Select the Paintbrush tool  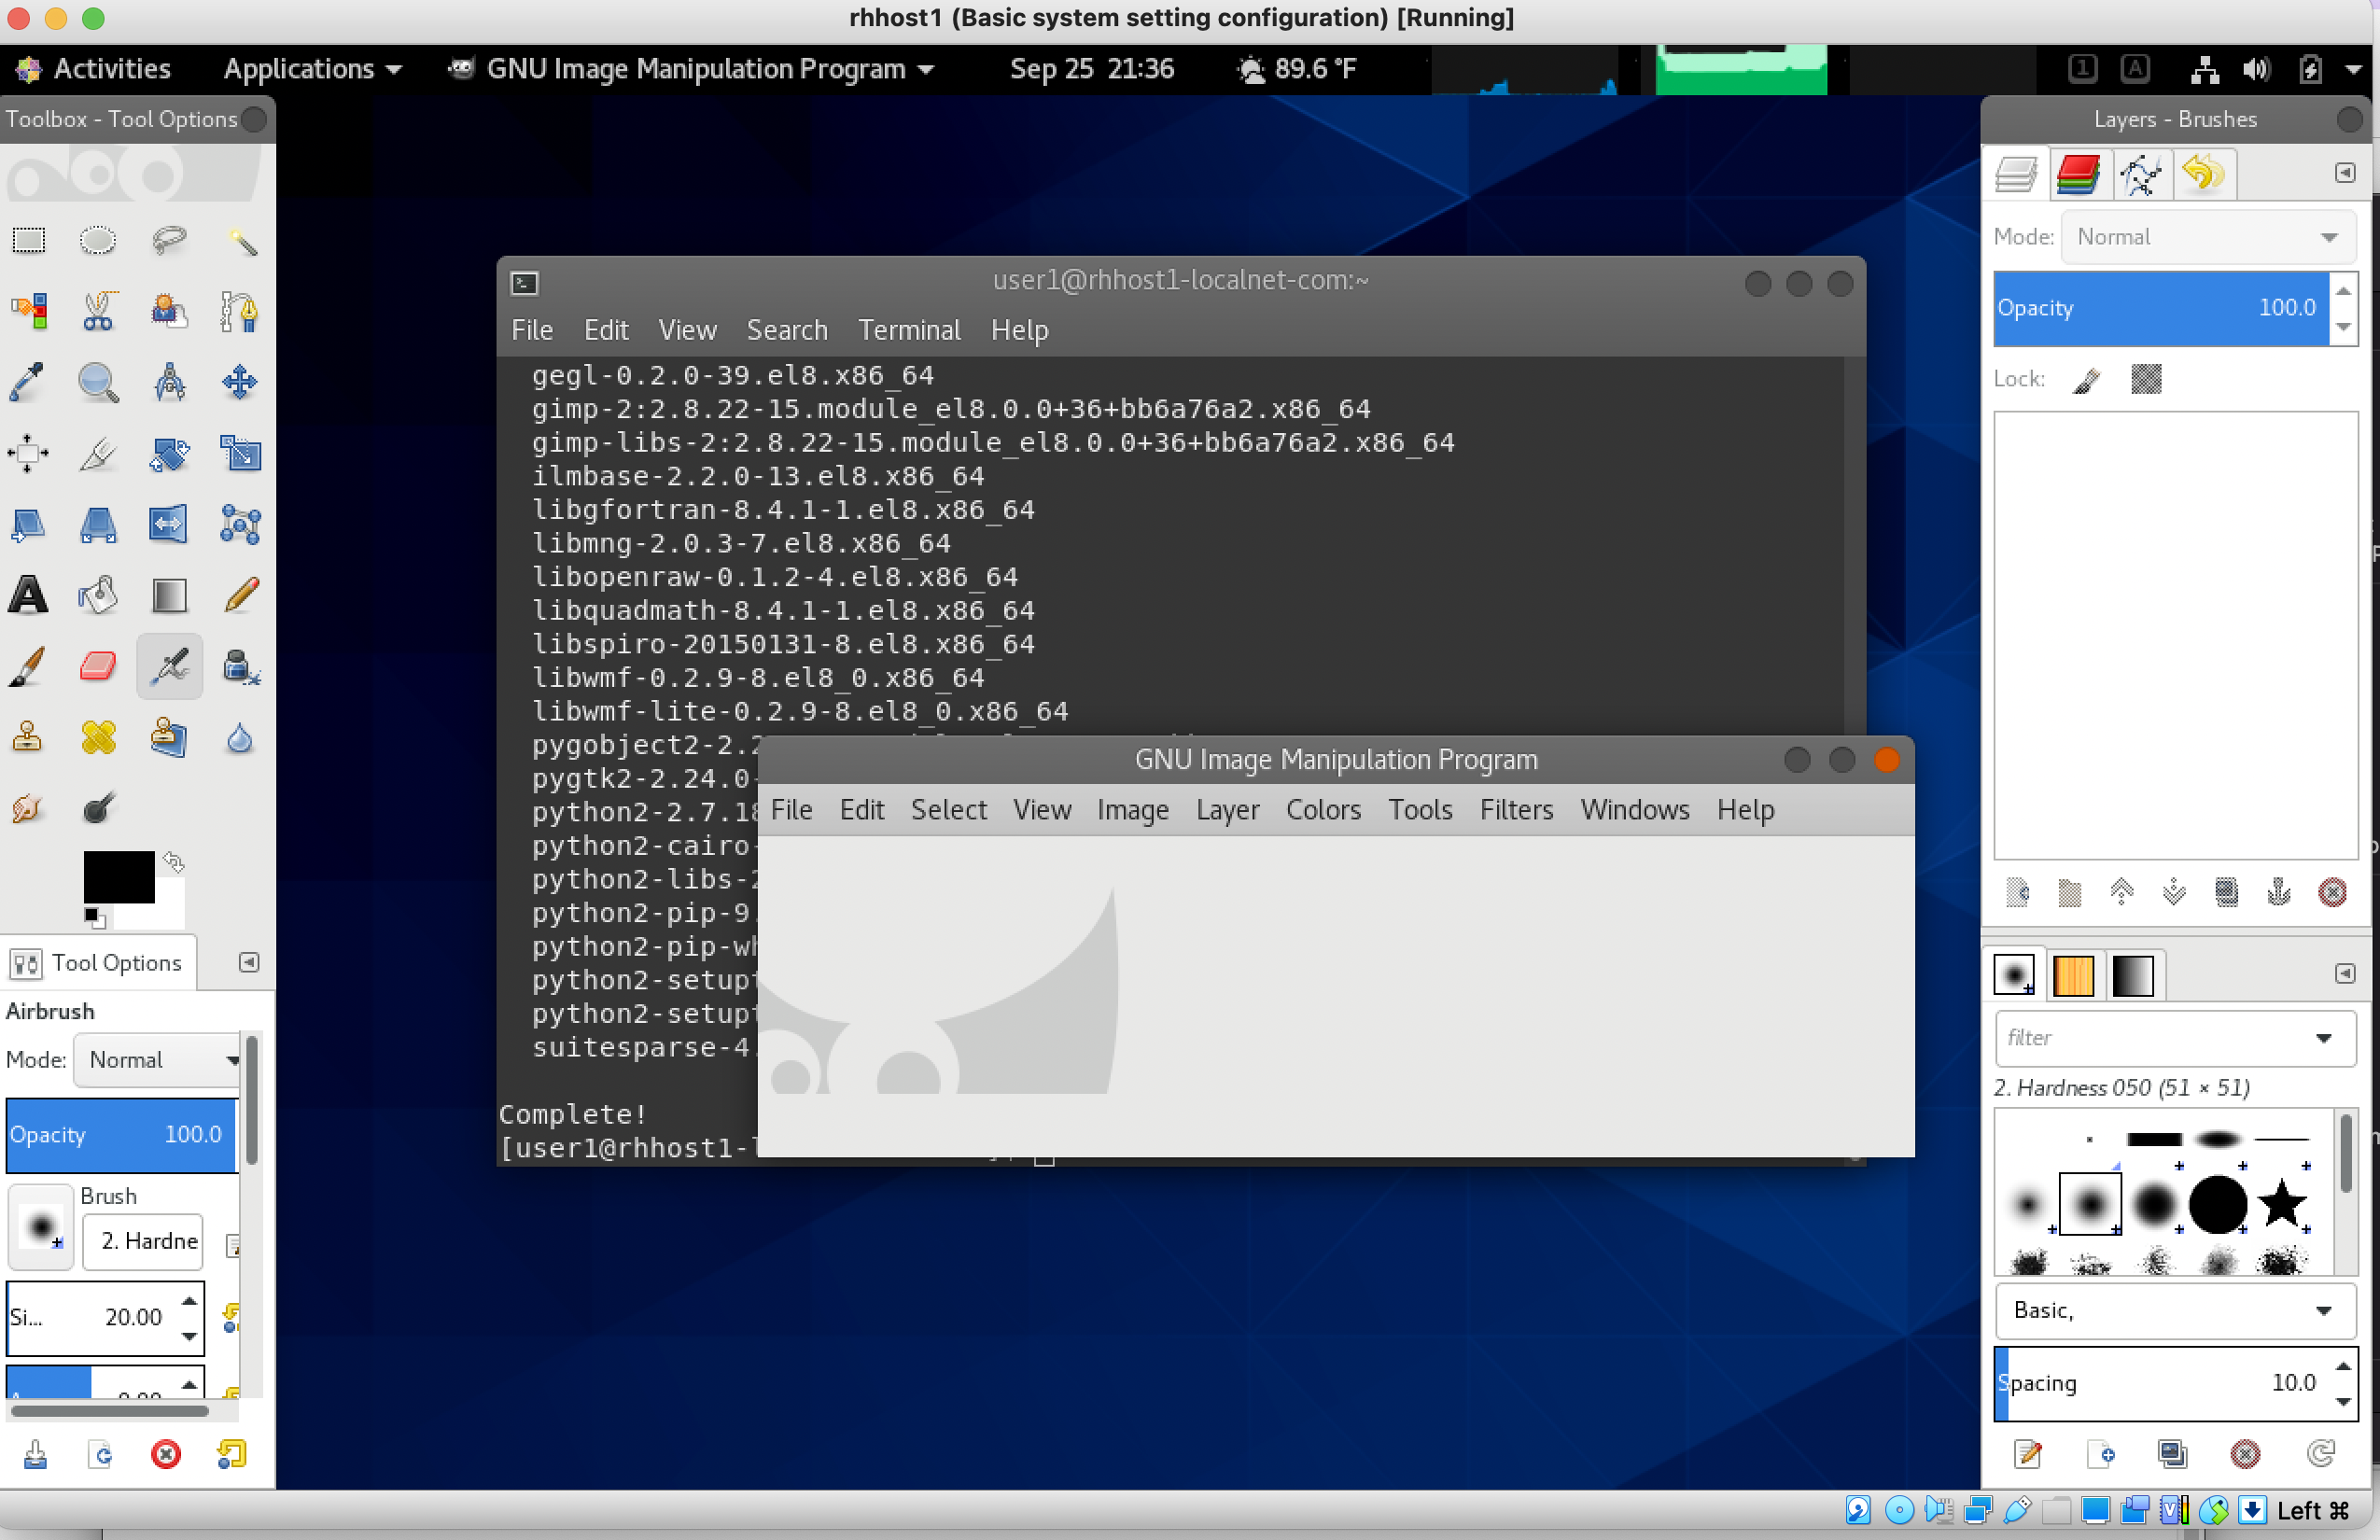(x=28, y=666)
